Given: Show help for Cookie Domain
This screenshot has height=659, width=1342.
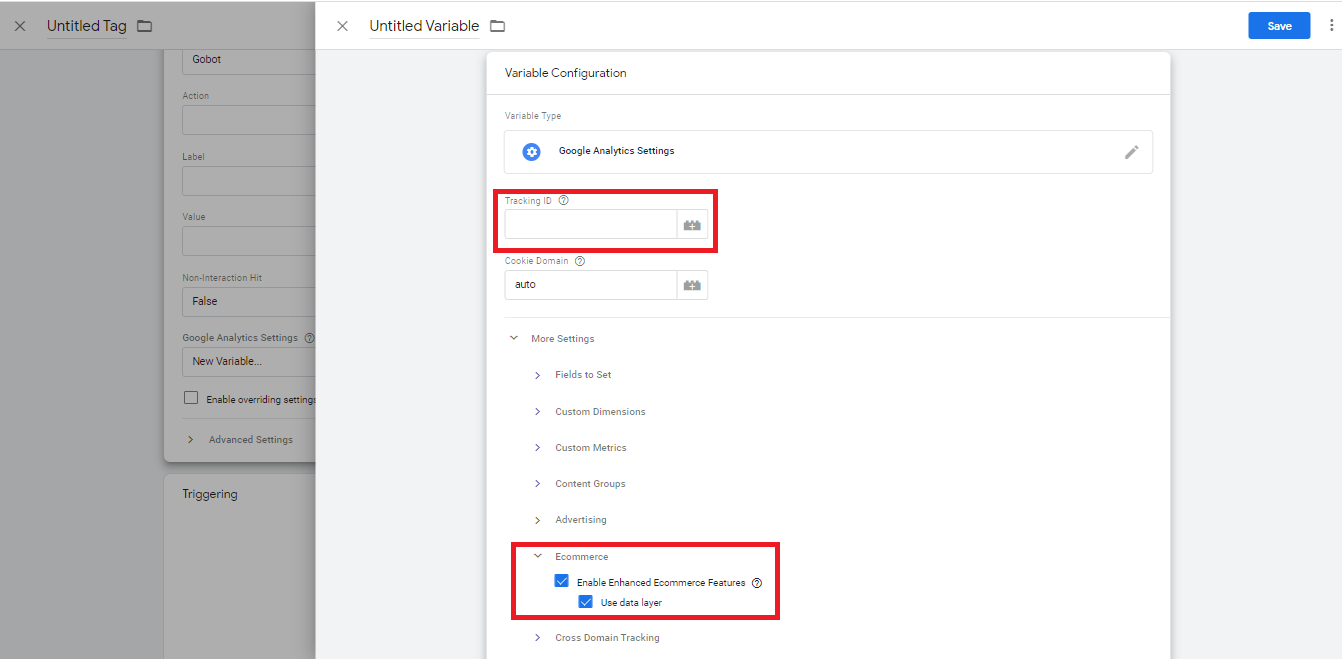Looking at the screenshot, I should click(580, 261).
